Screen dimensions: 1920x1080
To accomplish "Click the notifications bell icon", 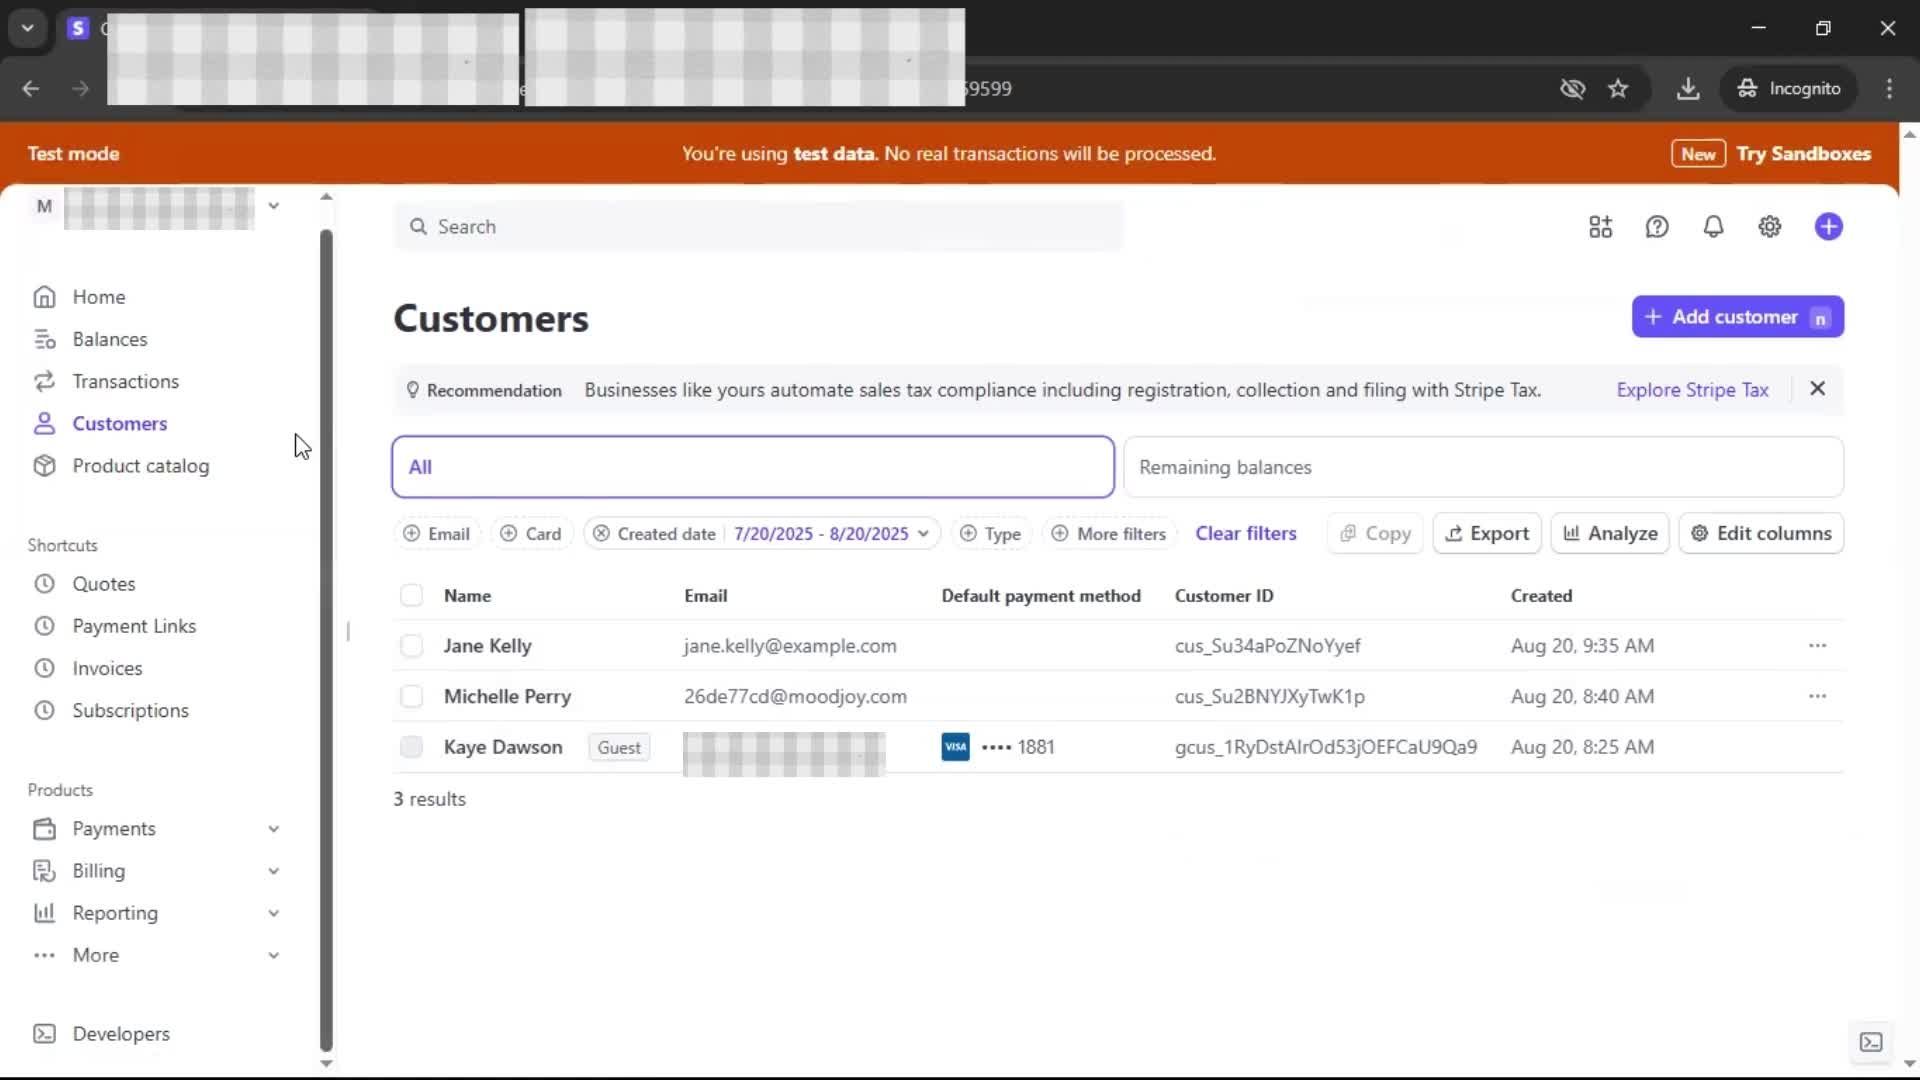I will [x=1713, y=227].
